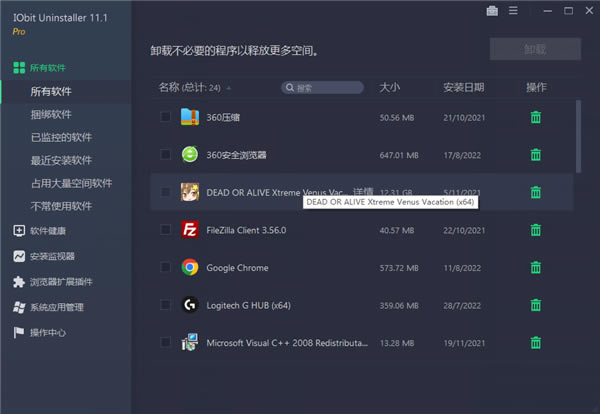Click the trash icon for Logitech G HUB
The image size is (600, 414).
click(x=536, y=305)
